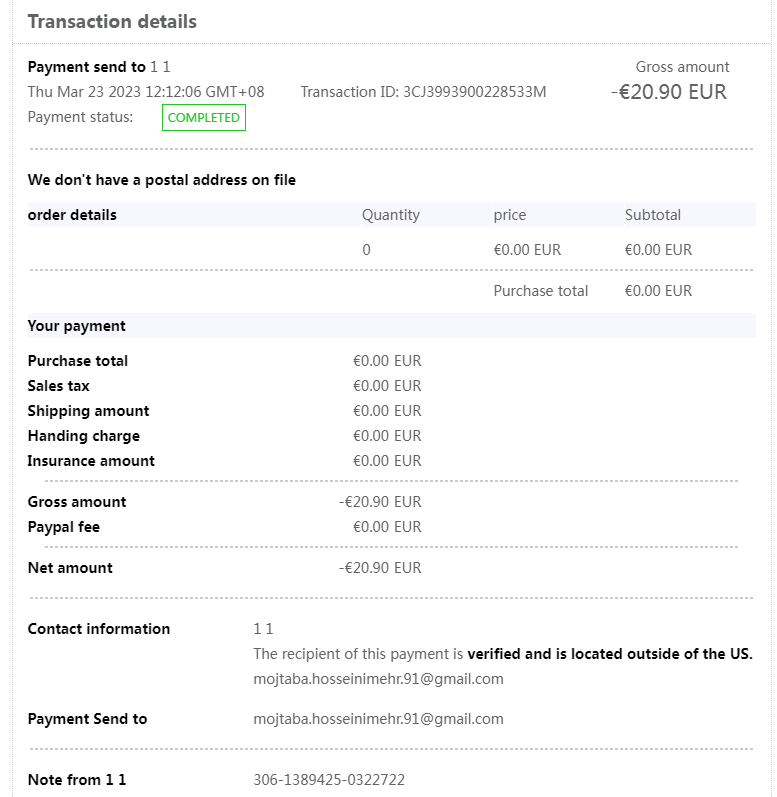This screenshot has height=797, width=777.
Task: Click the COMPLETED payment status badge
Action: pyautogui.click(x=204, y=118)
